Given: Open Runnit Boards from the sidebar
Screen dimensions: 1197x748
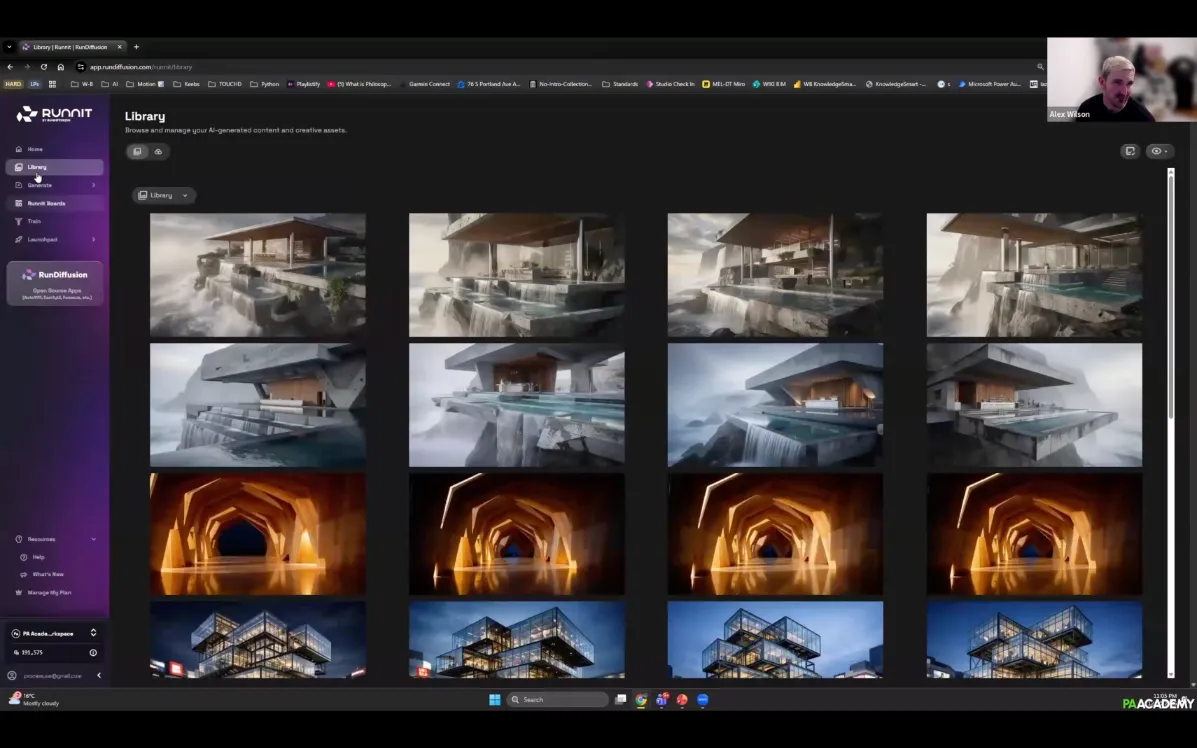Looking at the screenshot, I should pyautogui.click(x=46, y=203).
